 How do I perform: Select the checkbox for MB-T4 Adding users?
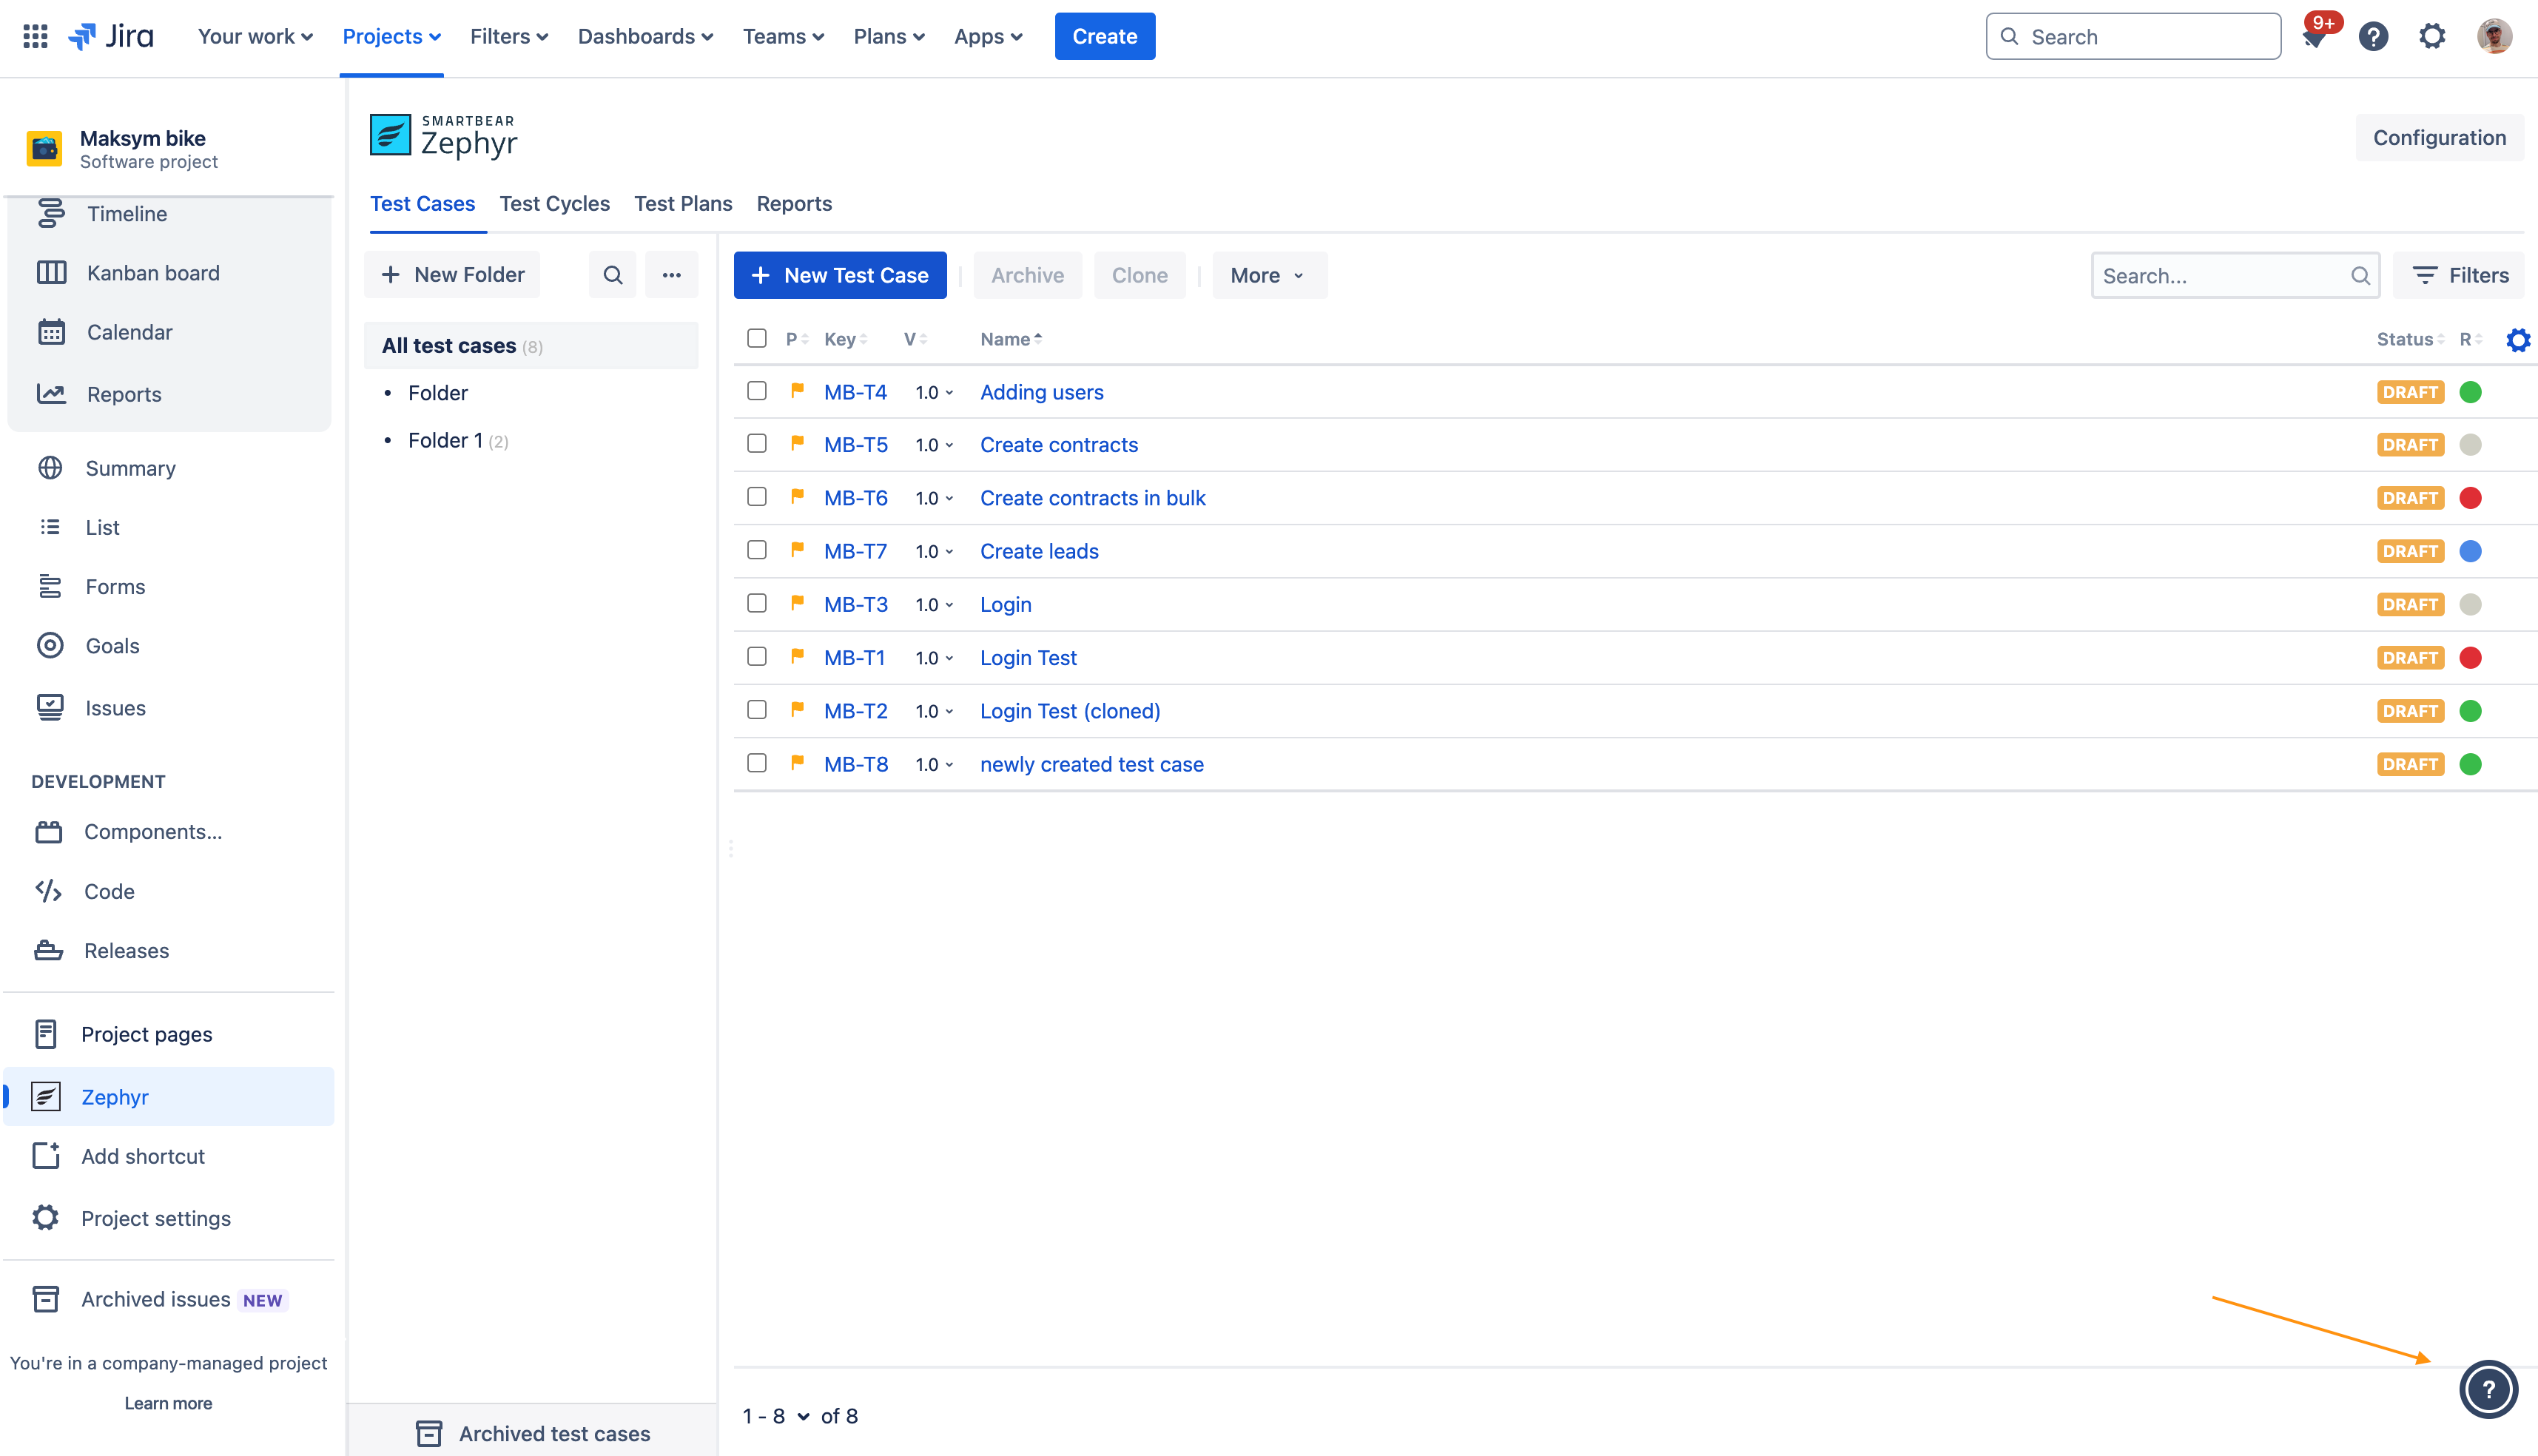click(756, 391)
